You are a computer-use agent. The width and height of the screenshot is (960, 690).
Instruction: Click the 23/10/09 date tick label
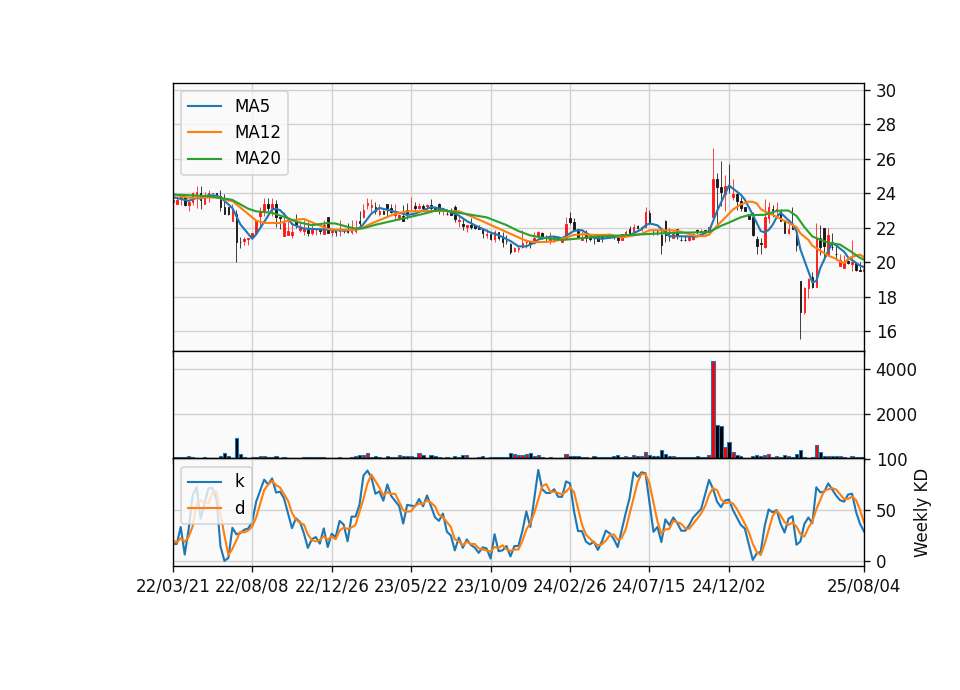[x=490, y=586]
